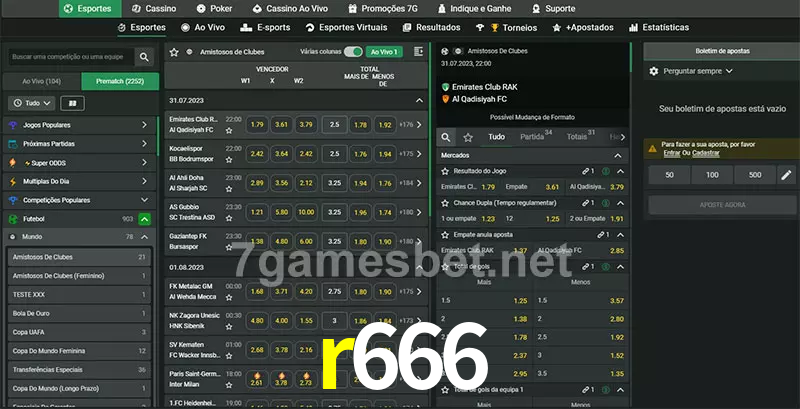Favorite the NK Zagora Unesic vs HNK Sibenik match
This screenshot has width=800, height=409.
click(229, 326)
